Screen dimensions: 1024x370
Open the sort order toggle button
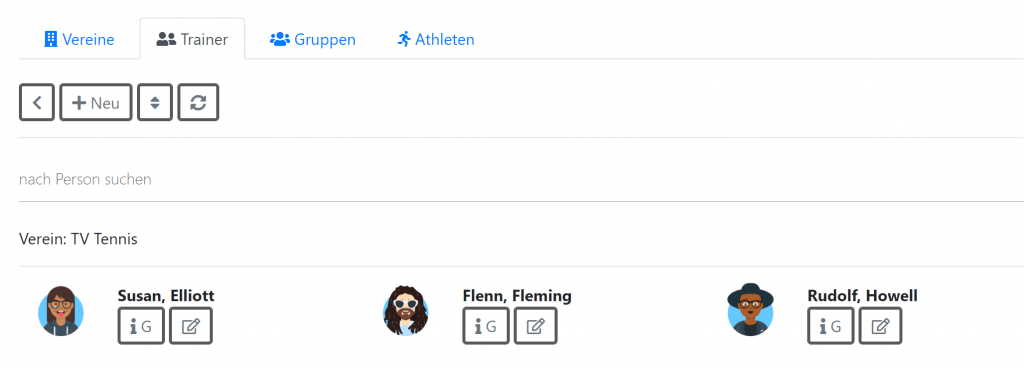pos(155,102)
